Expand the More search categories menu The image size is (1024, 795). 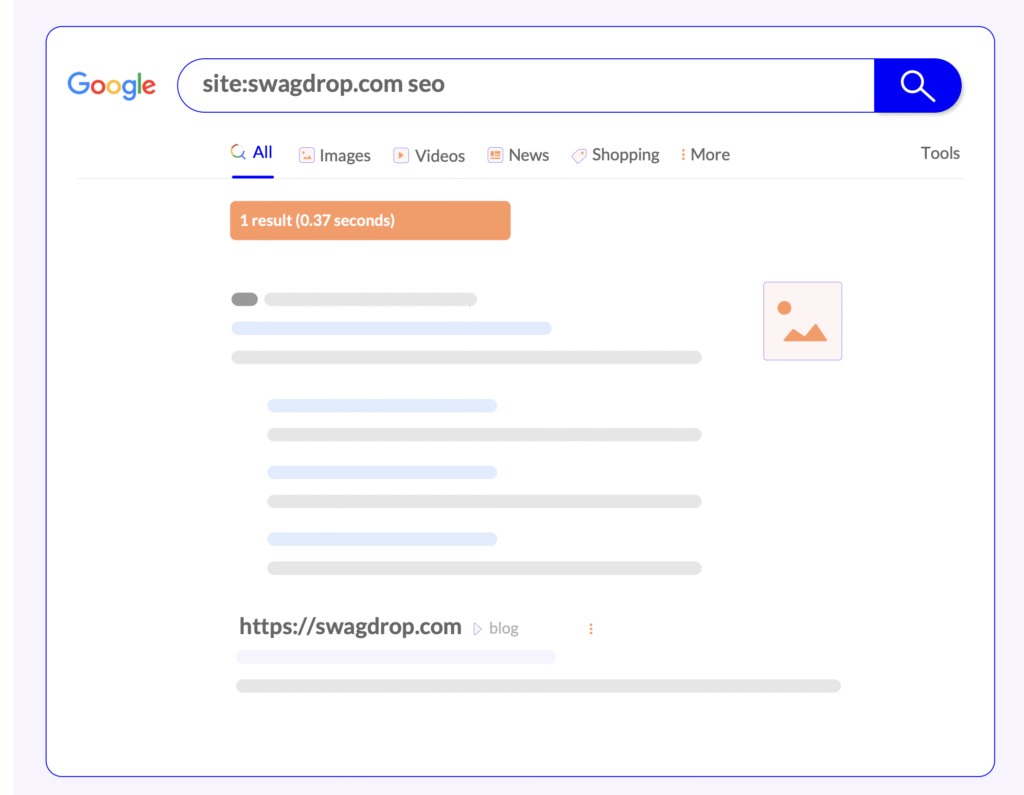[x=705, y=155]
